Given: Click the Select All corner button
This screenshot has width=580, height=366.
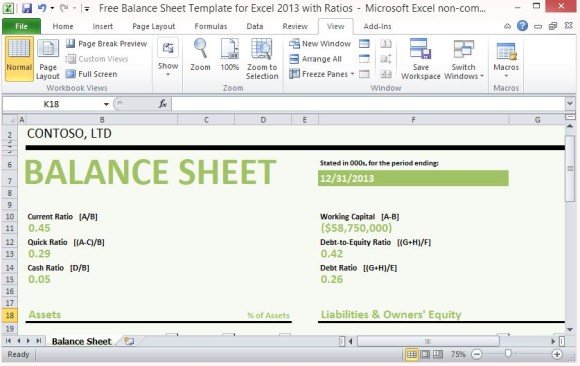Looking at the screenshot, I should 10,120.
